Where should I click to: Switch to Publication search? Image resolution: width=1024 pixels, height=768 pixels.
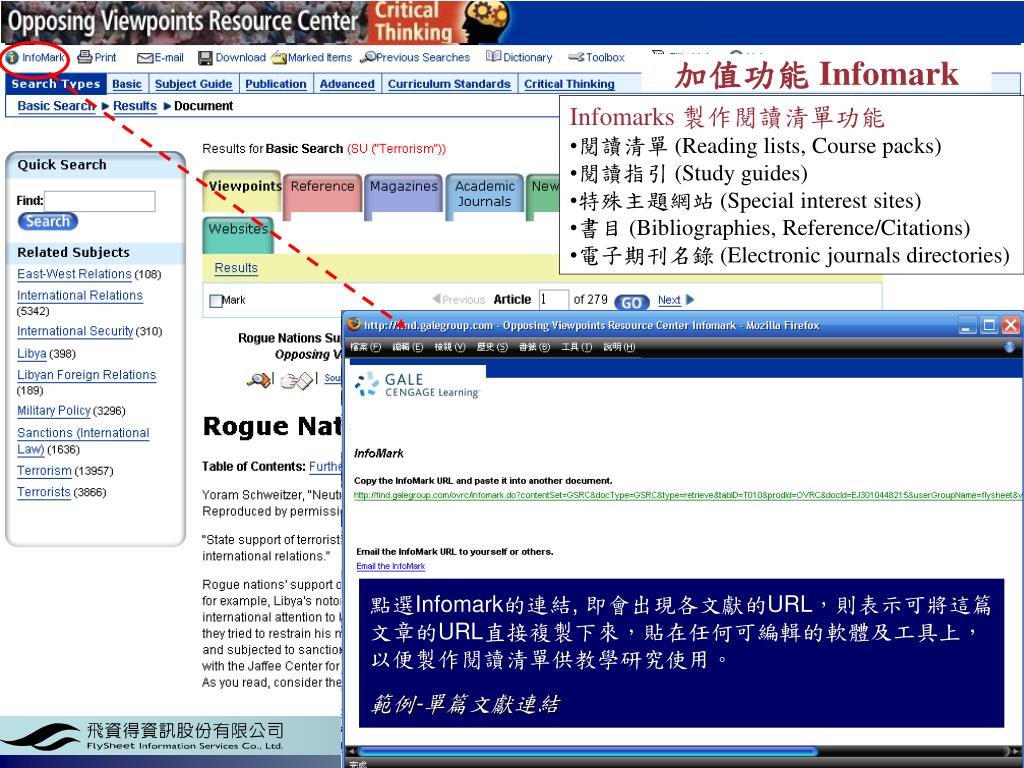click(x=276, y=84)
